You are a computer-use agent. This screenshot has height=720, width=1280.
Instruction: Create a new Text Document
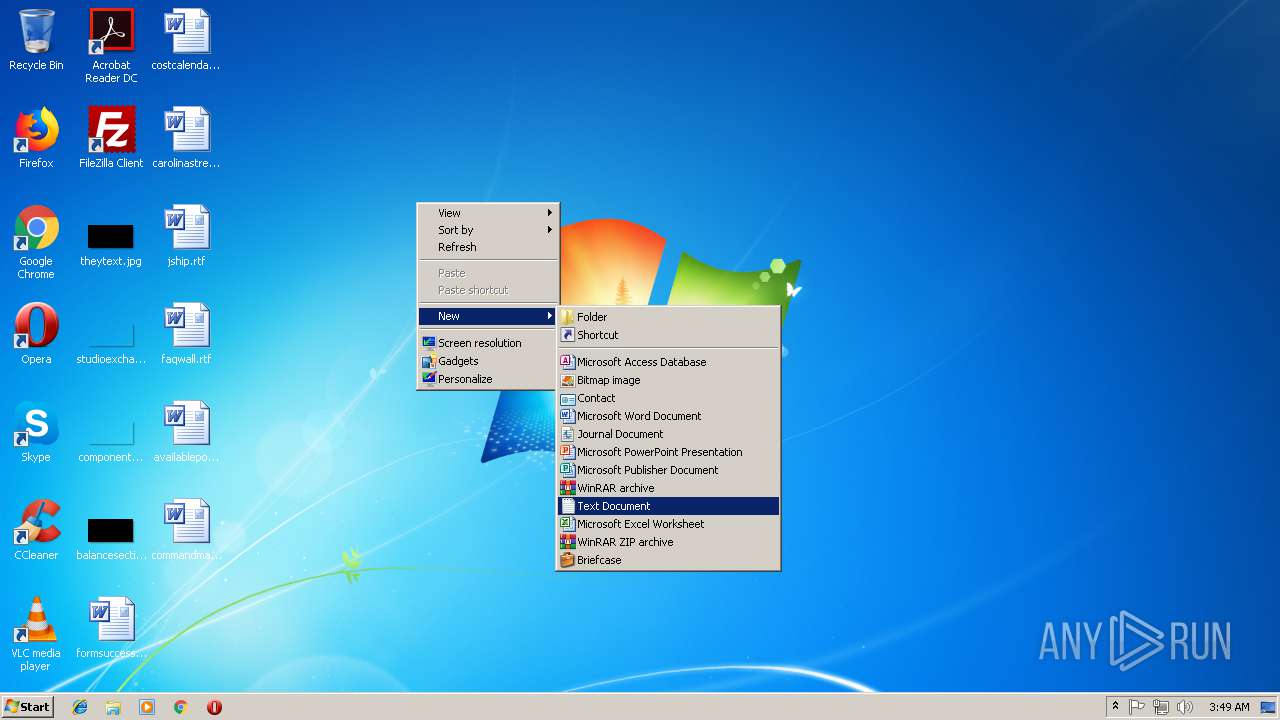click(x=668, y=506)
